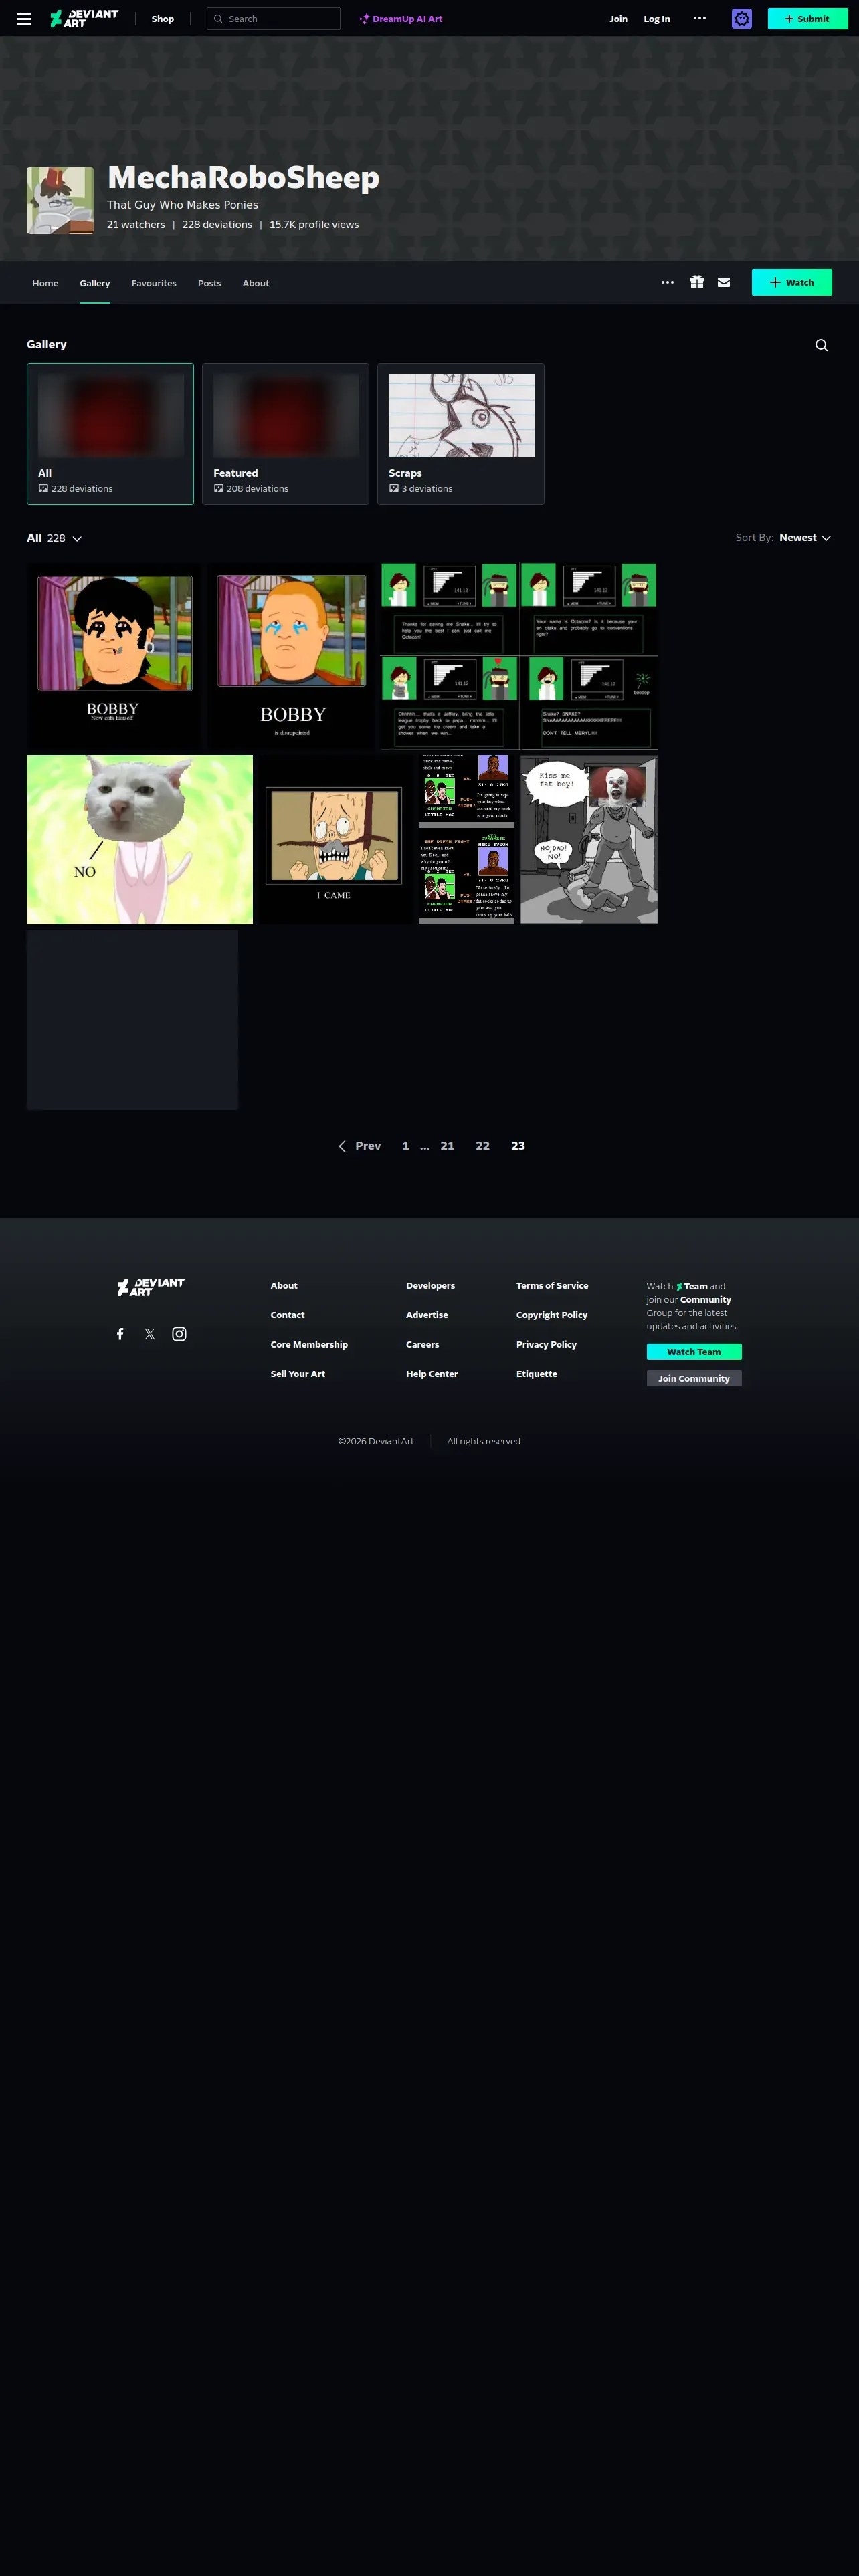
Task: Open the Team link in footer
Action: pos(692,1287)
